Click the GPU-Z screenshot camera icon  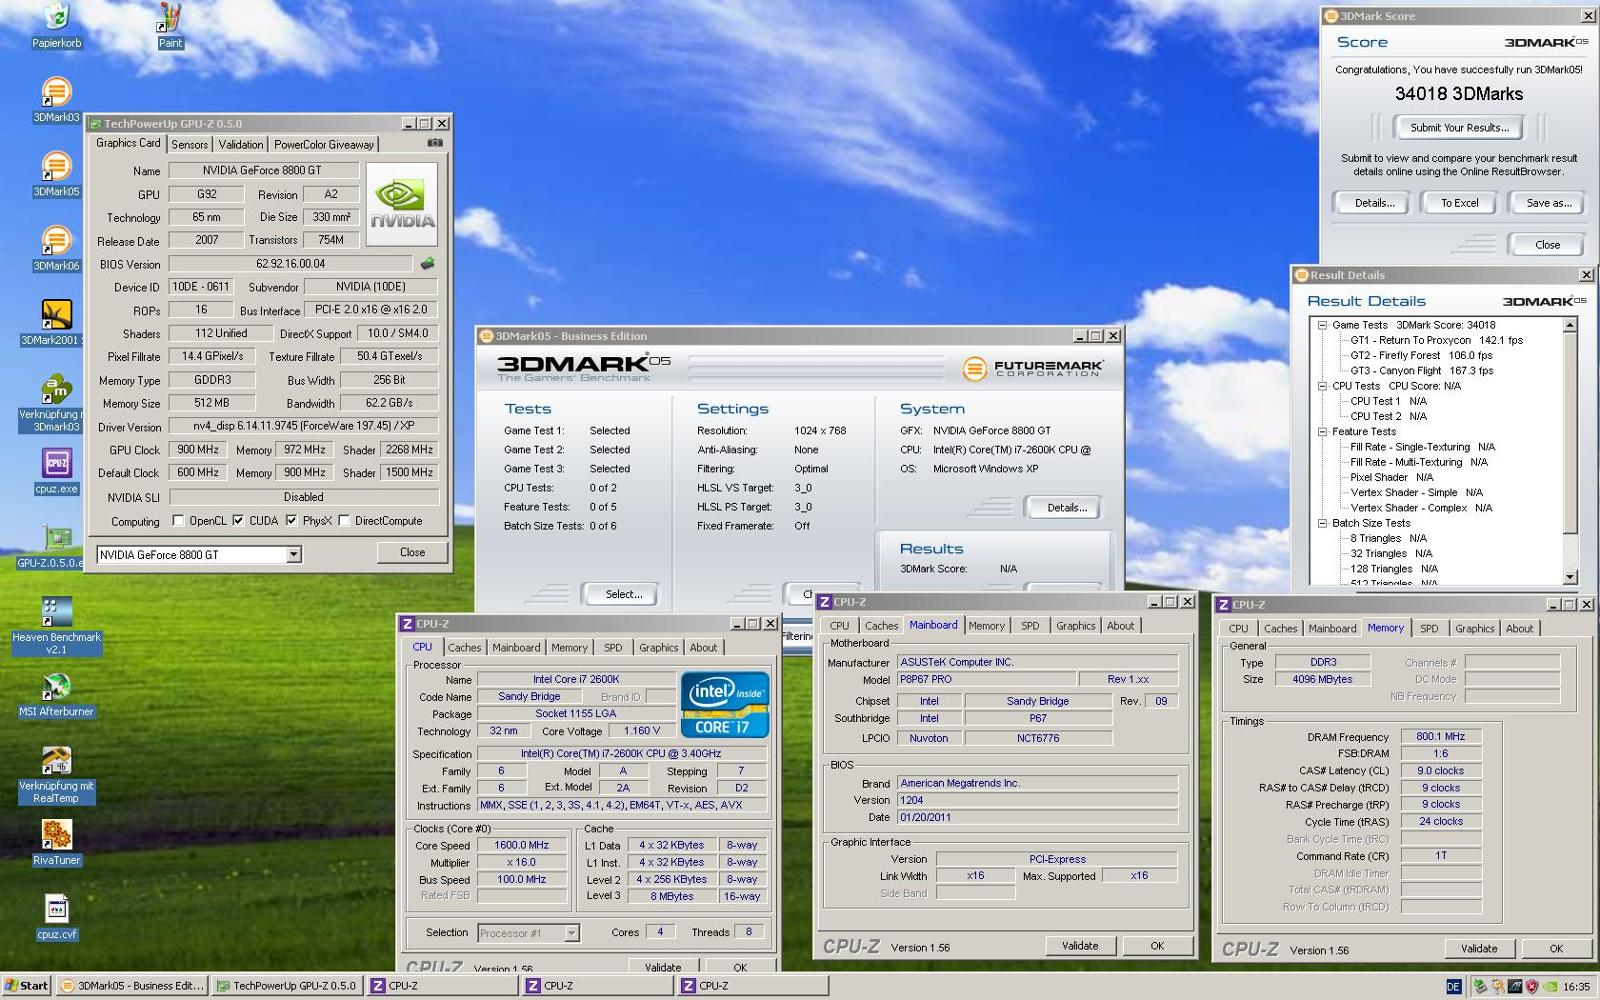tap(435, 143)
